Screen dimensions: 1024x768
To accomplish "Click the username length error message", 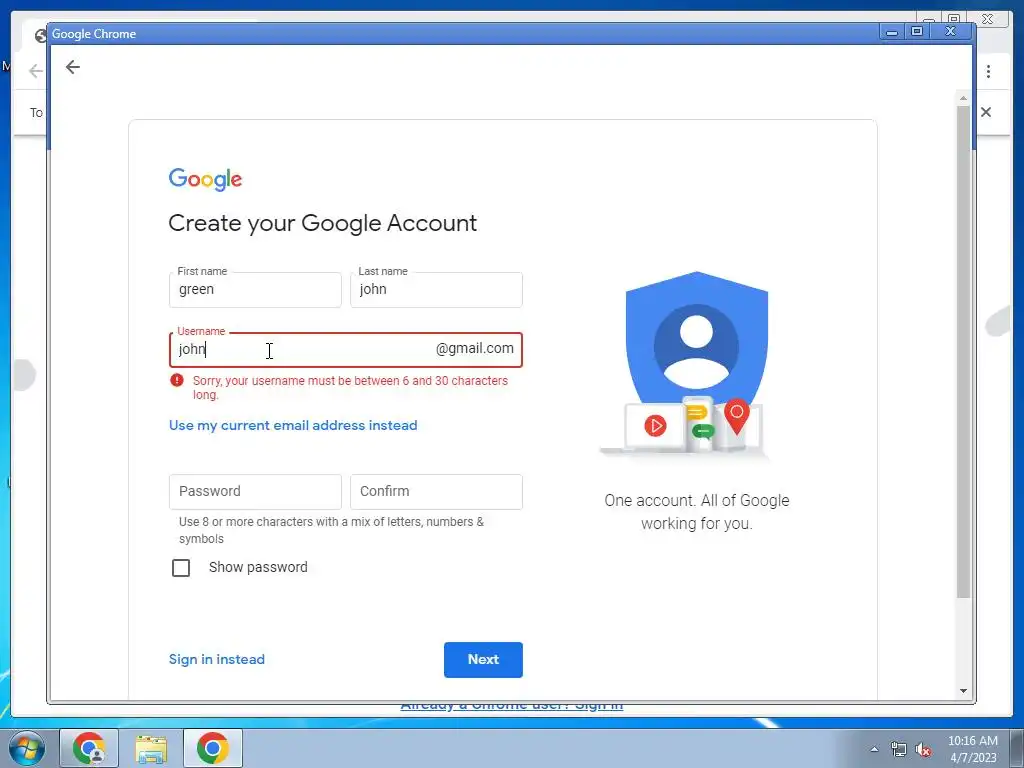I will (350, 387).
